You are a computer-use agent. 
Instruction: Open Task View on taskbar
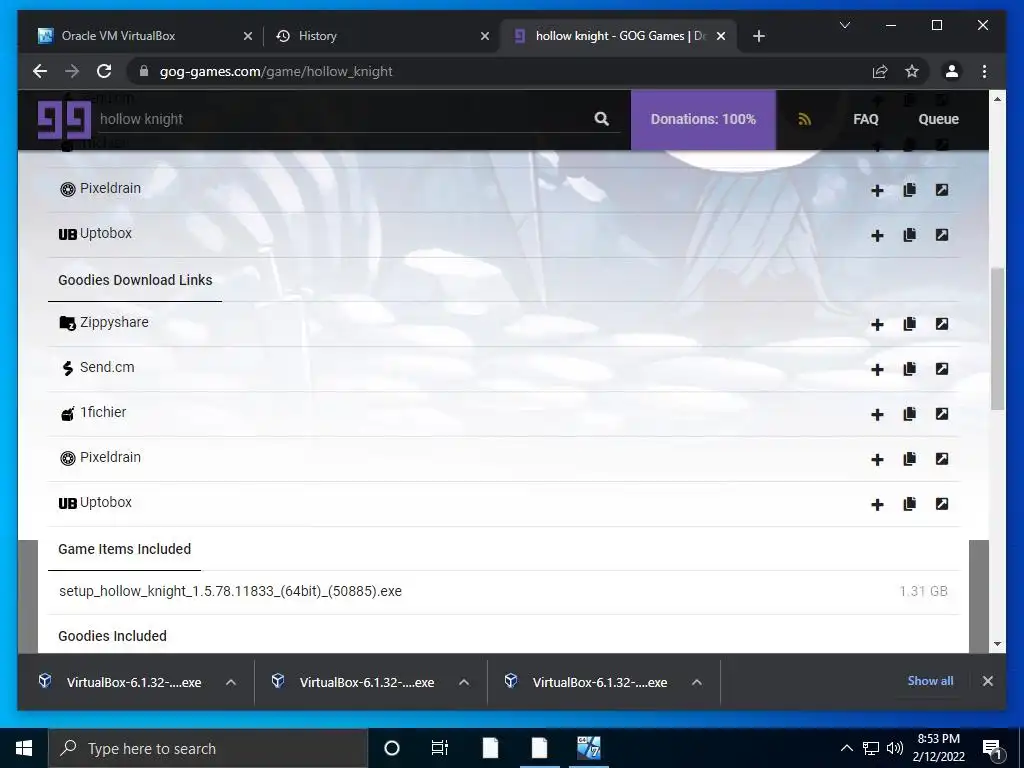tap(440, 748)
